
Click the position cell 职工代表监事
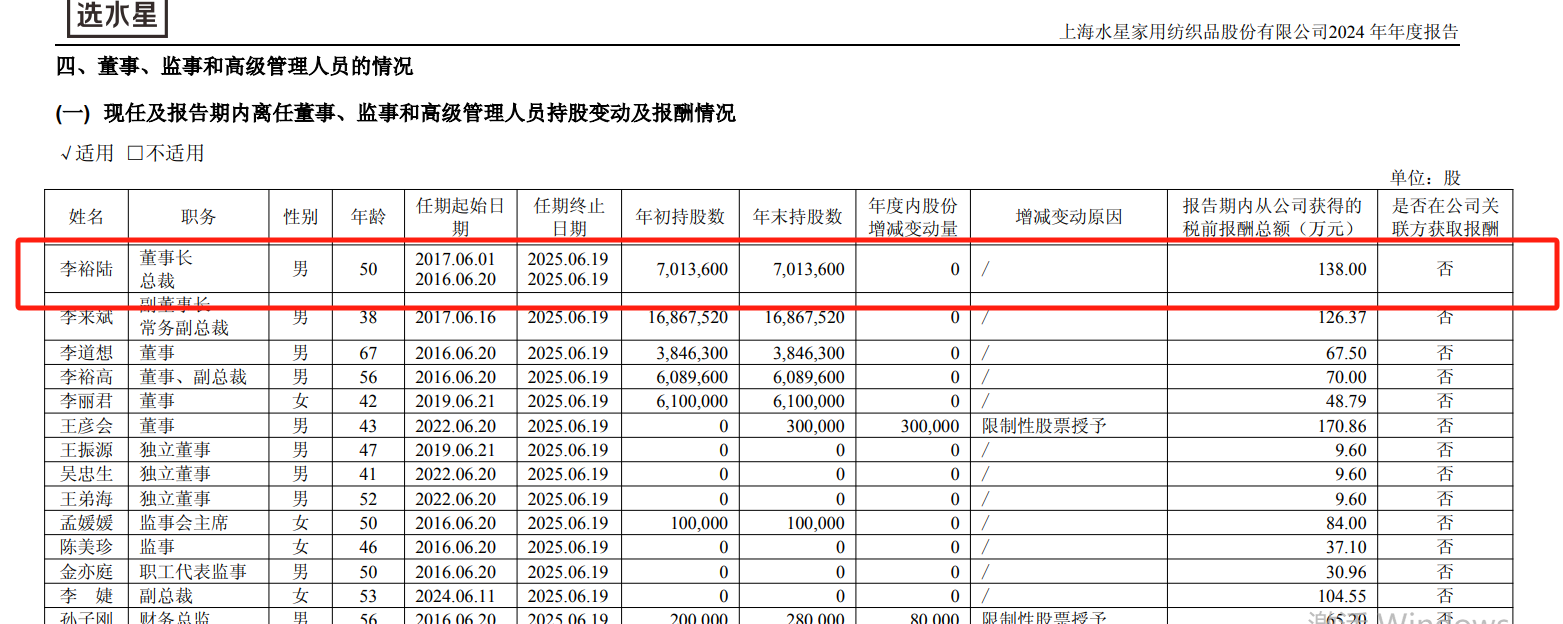tap(193, 572)
